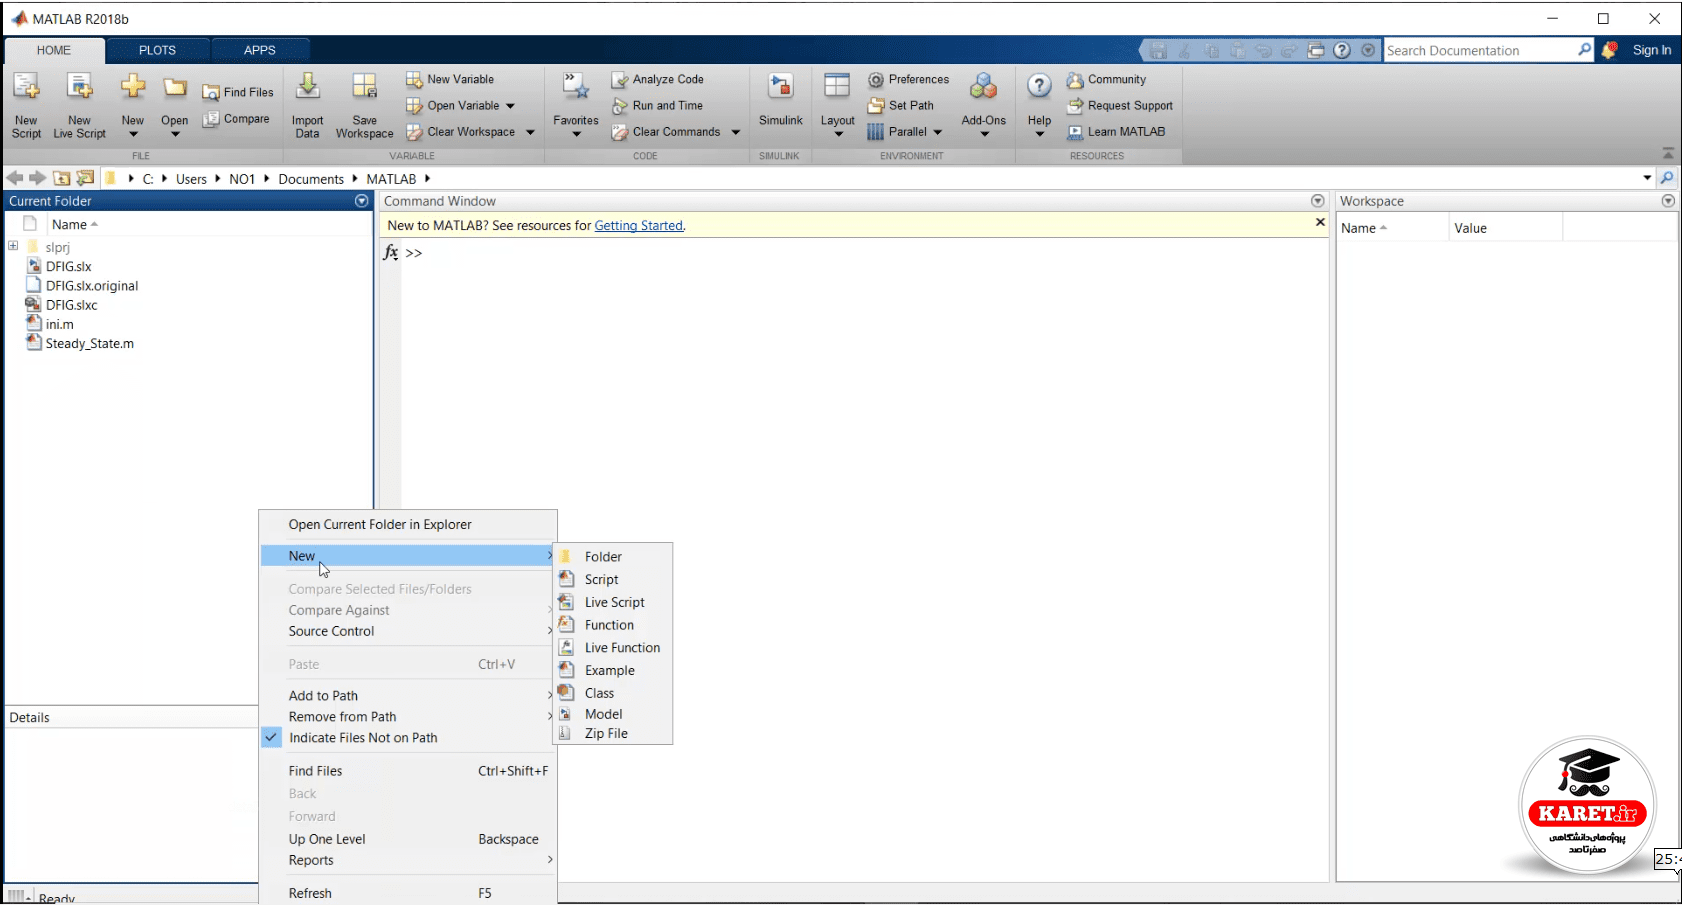Click the browse for folder icon
Image resolution: width=1682 pixels, height=905 pixels.
click(x=85, y=178)
